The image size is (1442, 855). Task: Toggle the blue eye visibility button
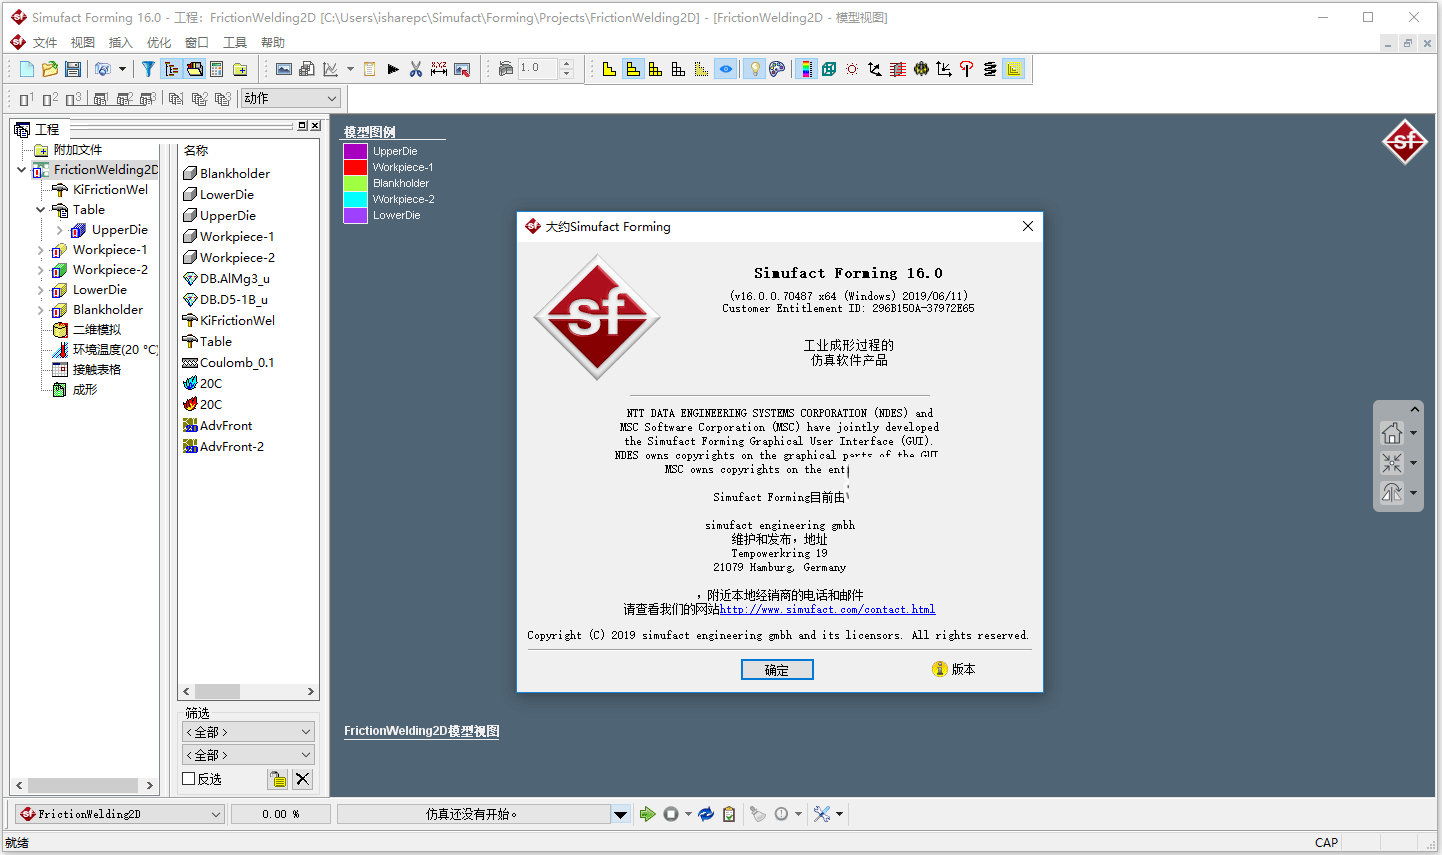[x=726, y=69]
